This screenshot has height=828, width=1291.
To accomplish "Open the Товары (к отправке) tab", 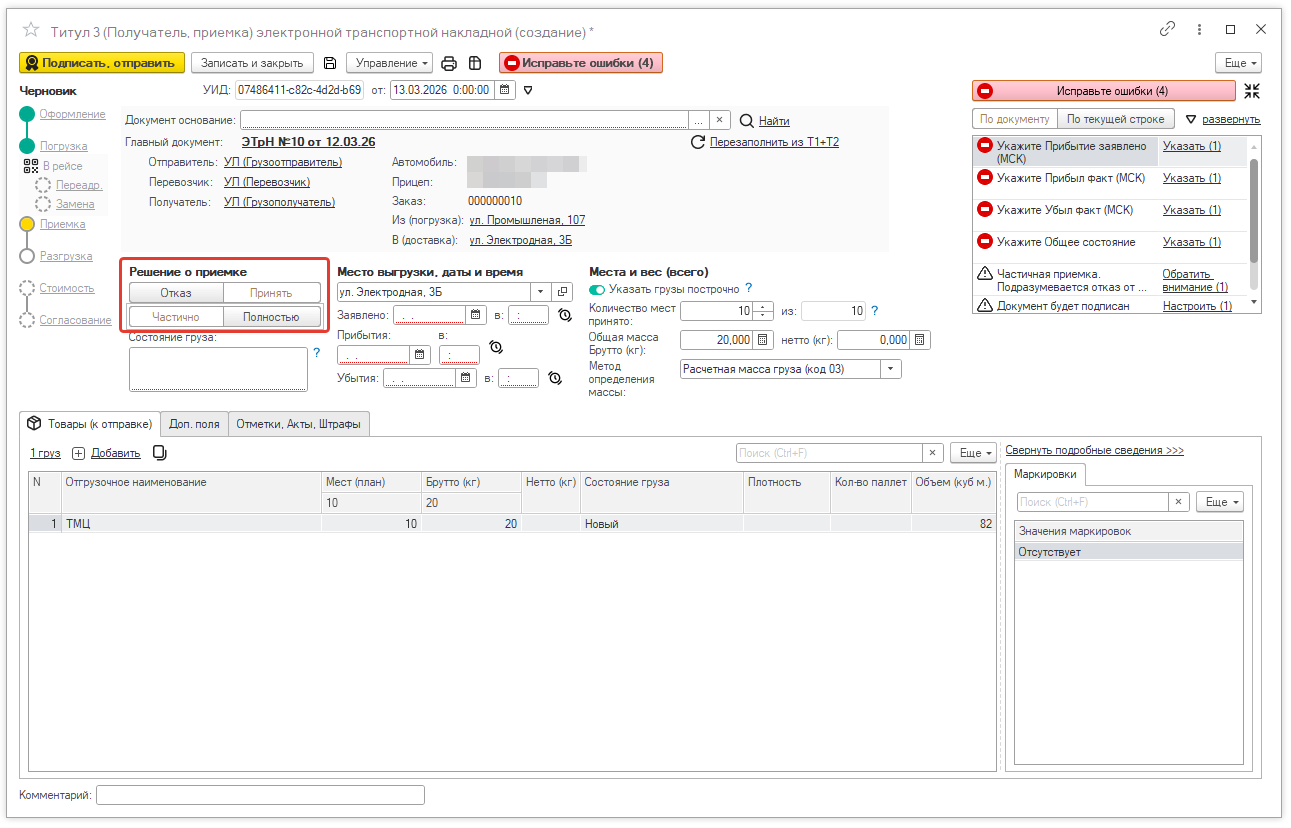I will tap(91, 423).
